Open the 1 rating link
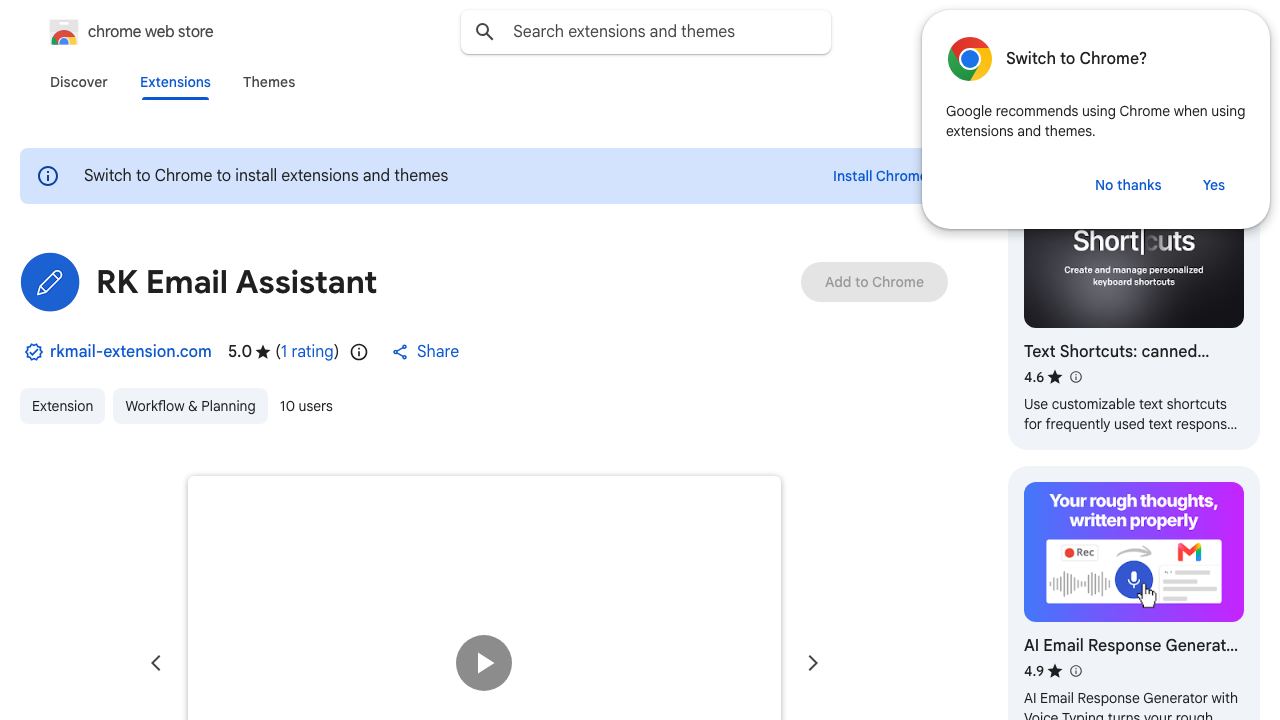1280x720 pixels. (307, 352)
